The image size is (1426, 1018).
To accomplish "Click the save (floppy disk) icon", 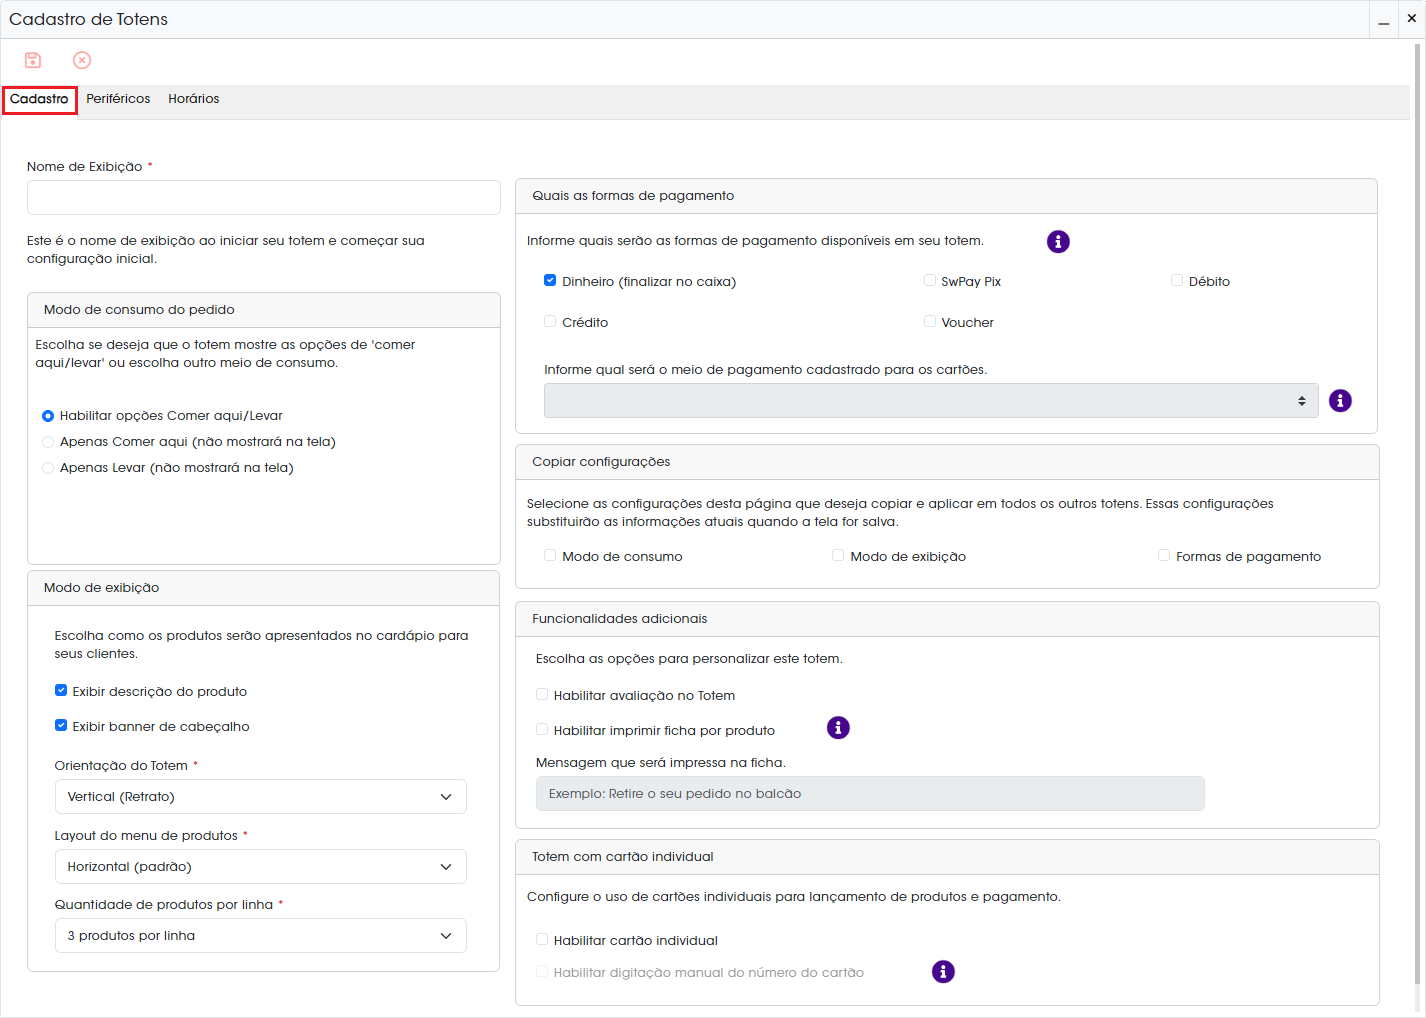I will [33, 60].
